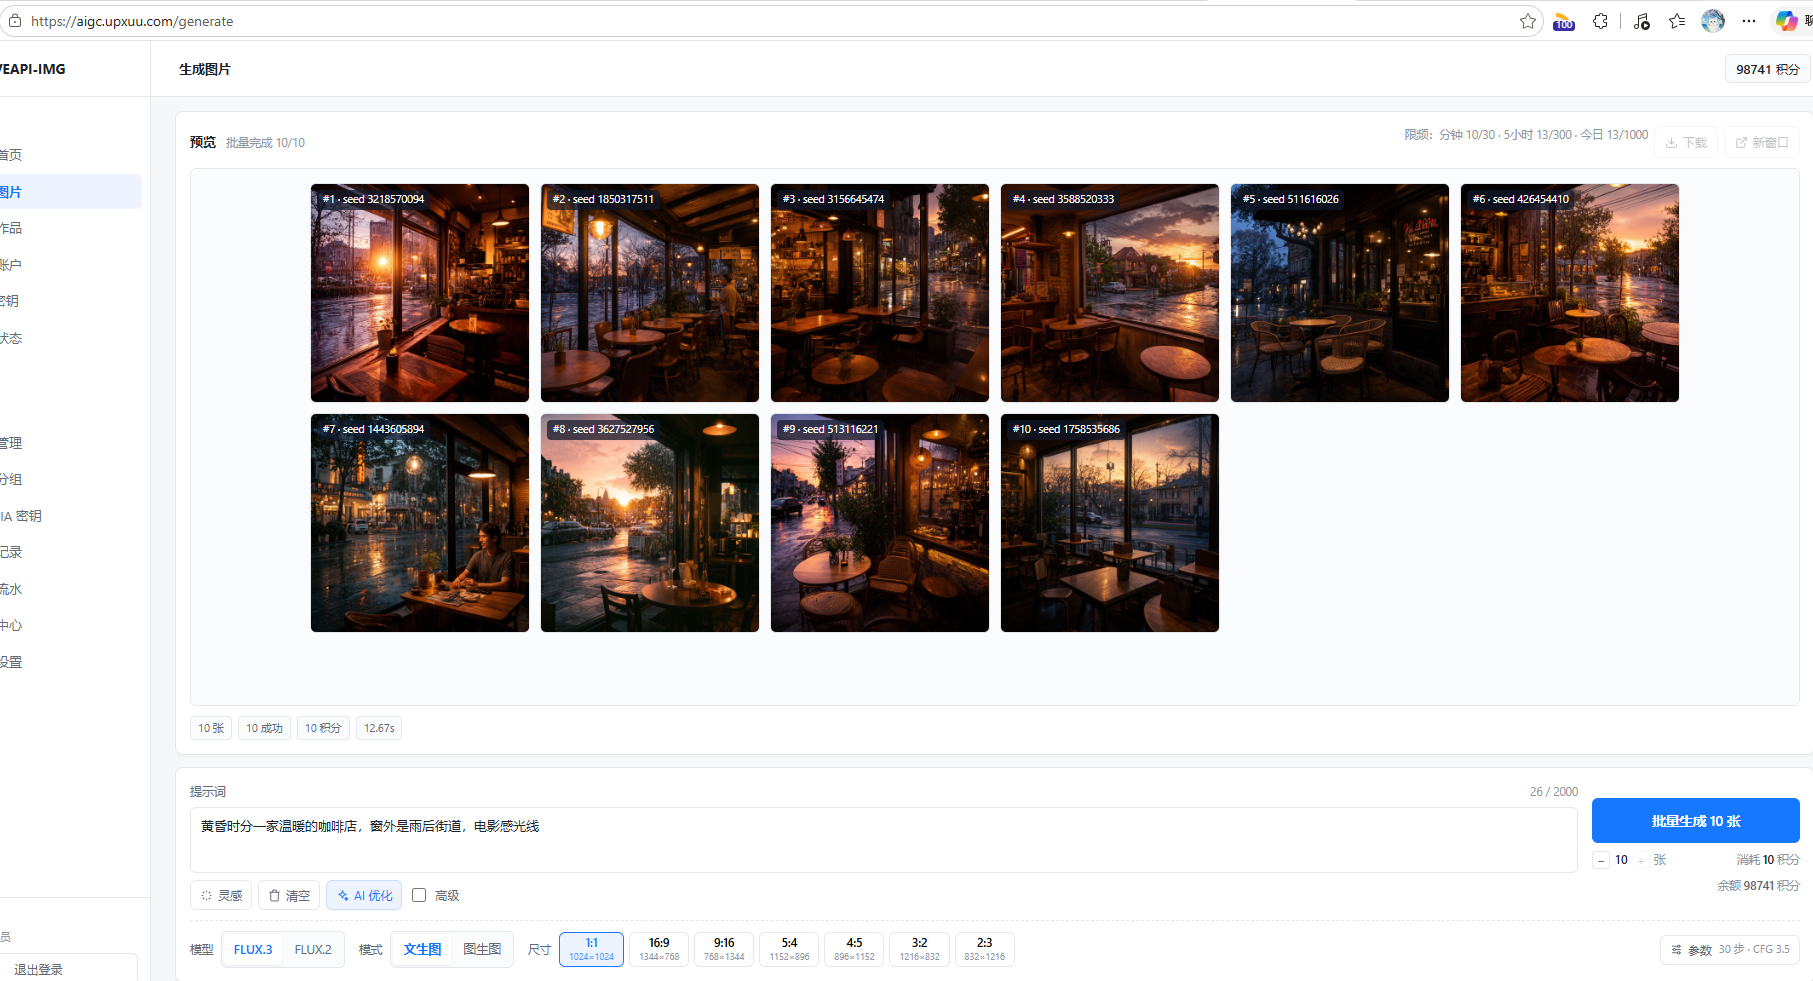The image size is (1813, 981).
Task: Open the favorites list star icon
Action: (1677, 21)
